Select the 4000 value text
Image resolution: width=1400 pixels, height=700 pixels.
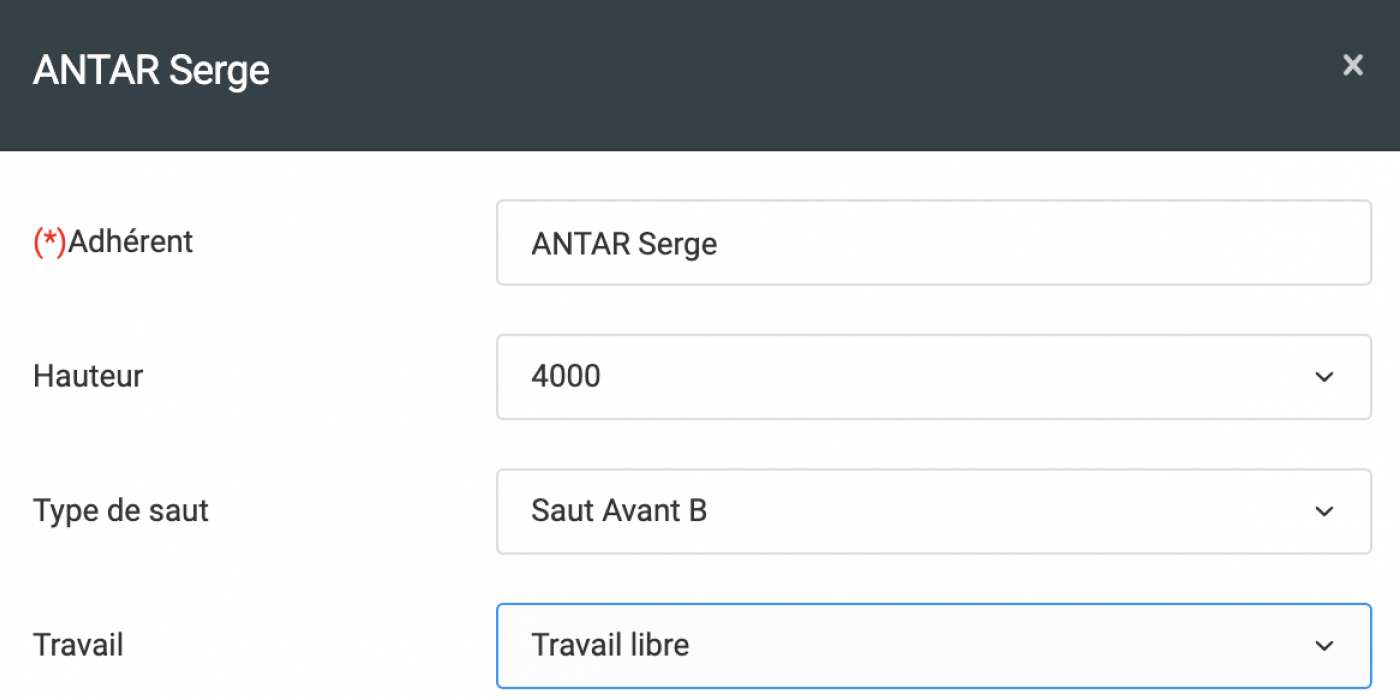pos(566,377)
